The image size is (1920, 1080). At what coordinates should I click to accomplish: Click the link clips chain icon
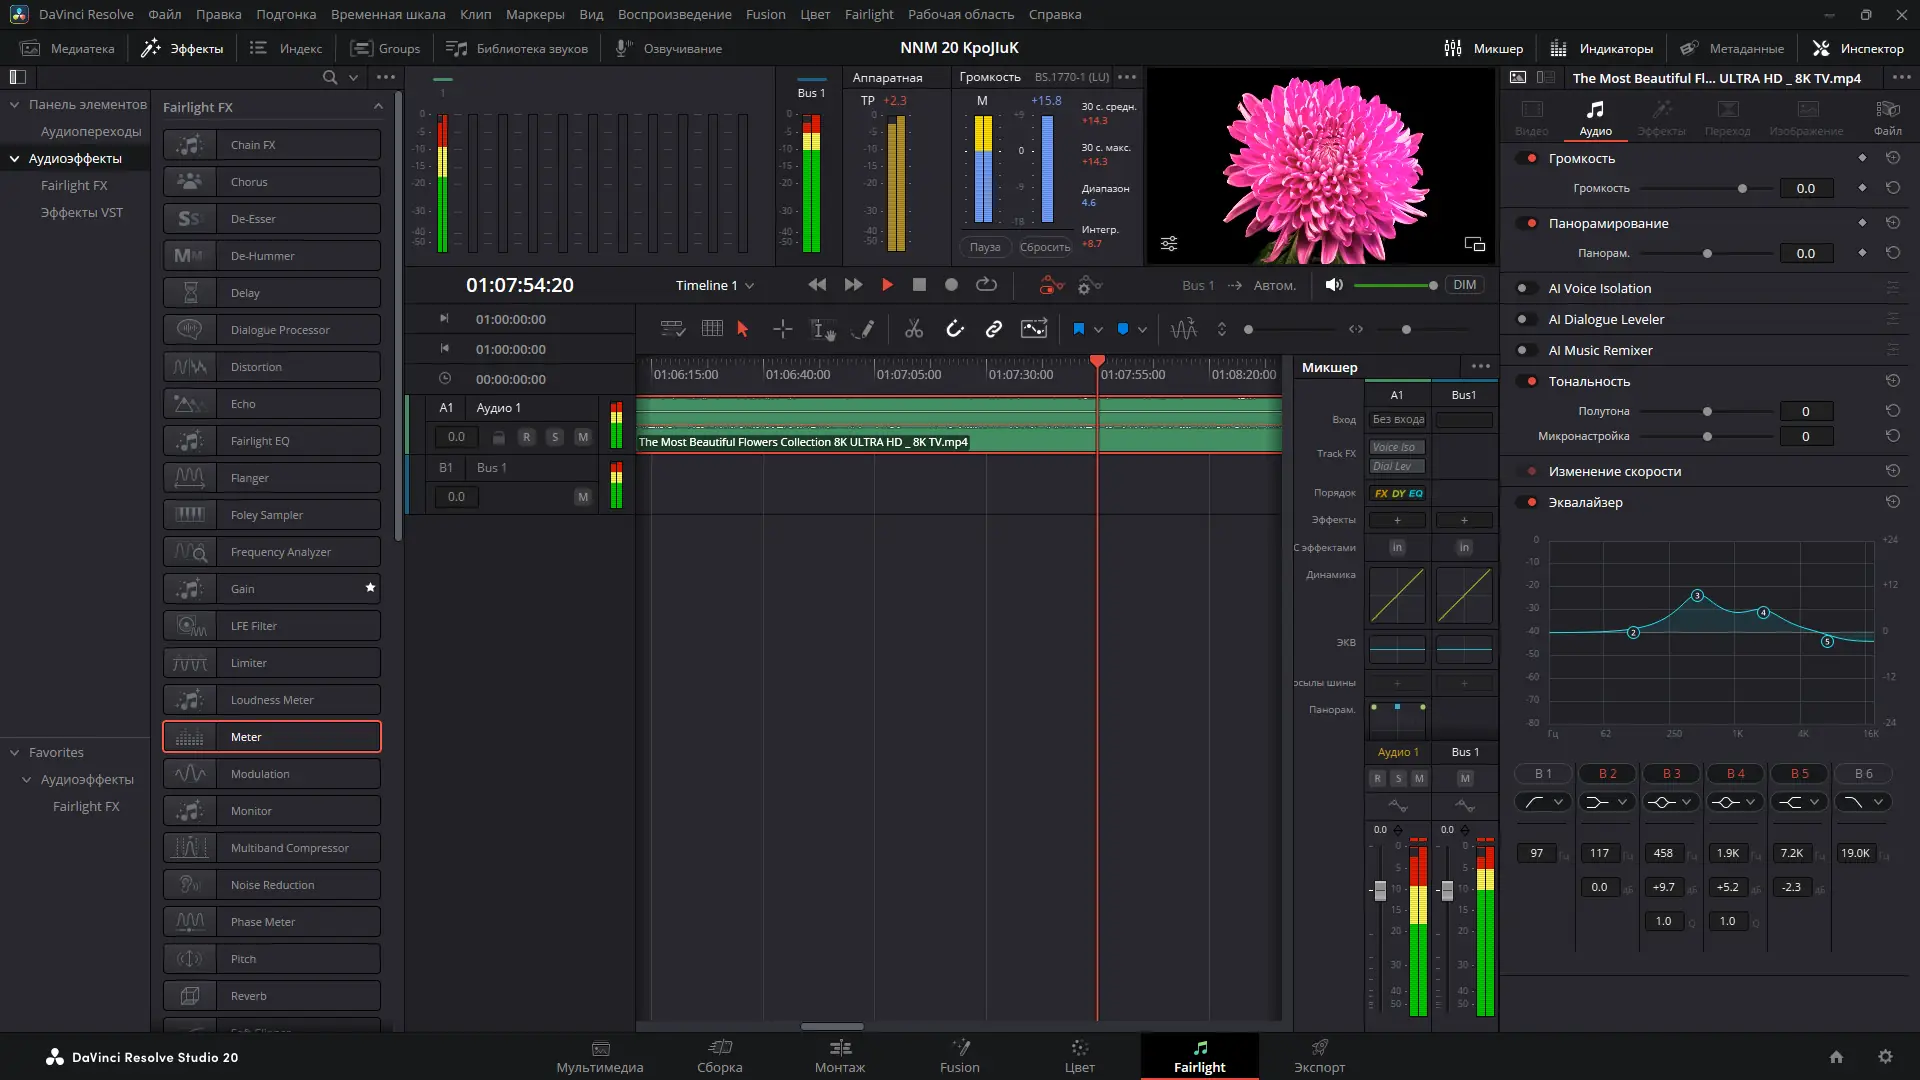993,329
